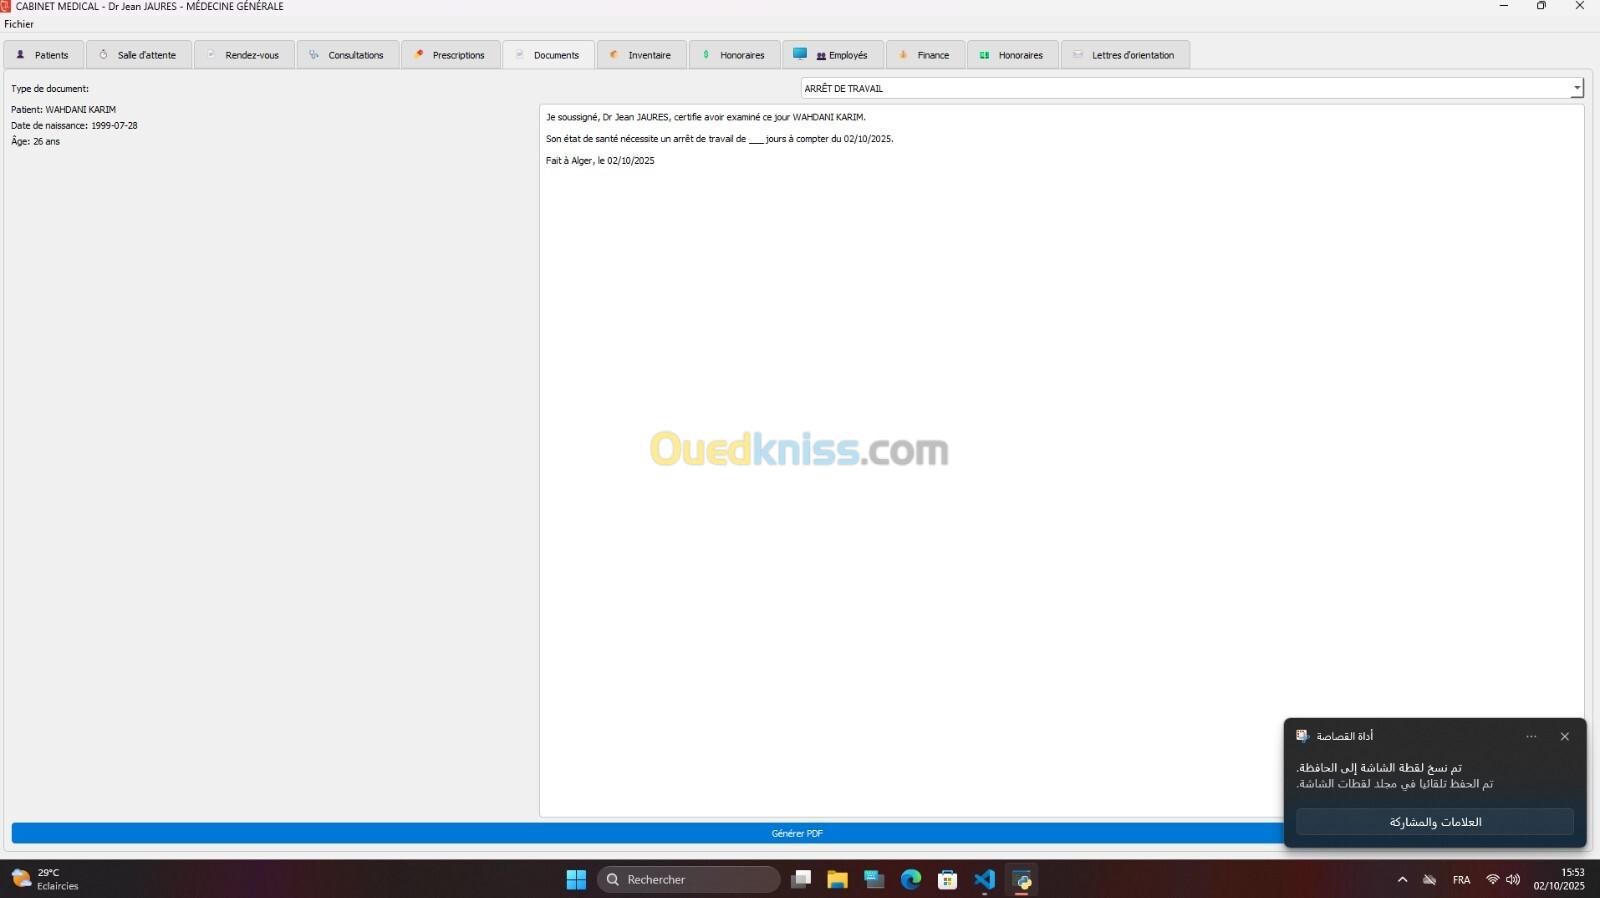The image size is (1600, 898).
Task: Switch to the Inventaire tab
Action: 642,55
